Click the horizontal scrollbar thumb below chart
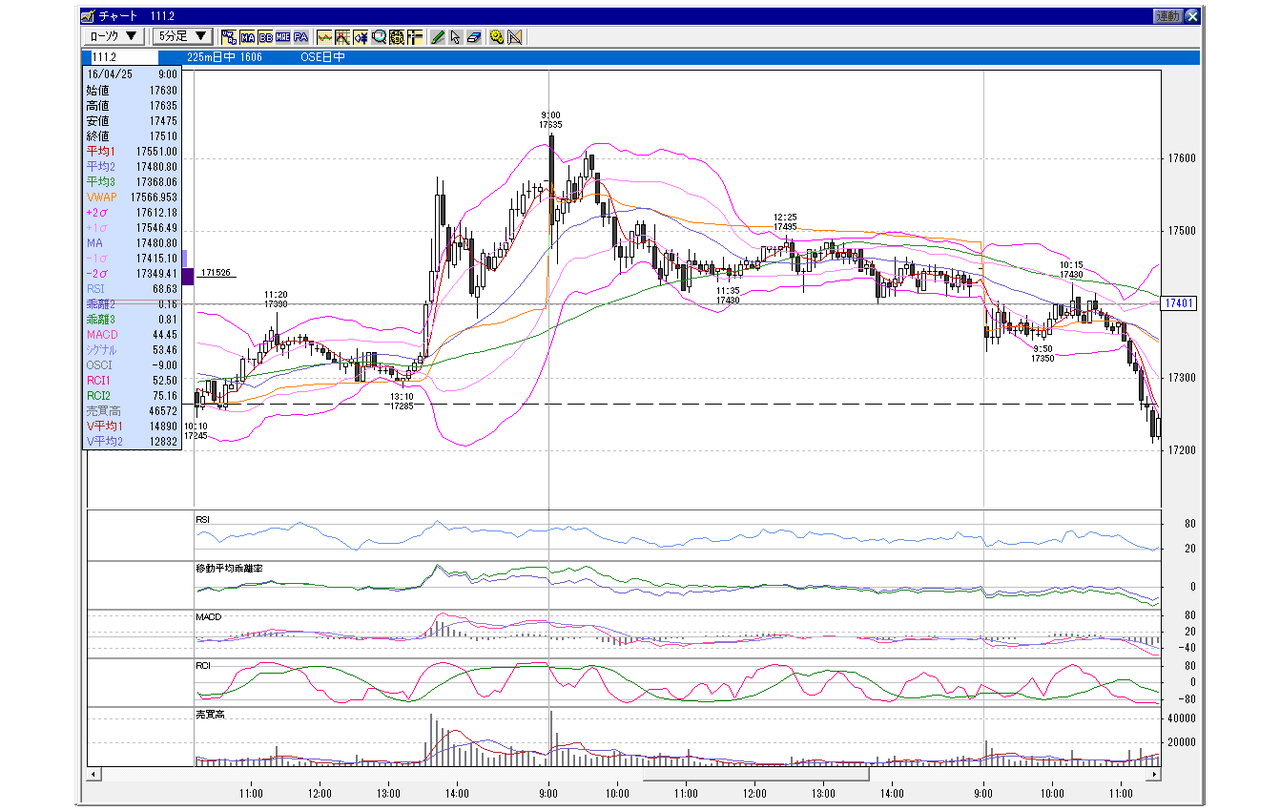Screen dimensions: 1280x811 [x=756, y=774]
